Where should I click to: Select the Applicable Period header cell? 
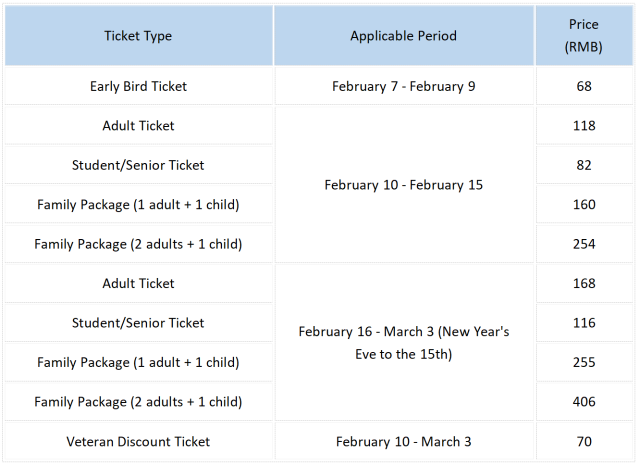click(x=403, y=36)
